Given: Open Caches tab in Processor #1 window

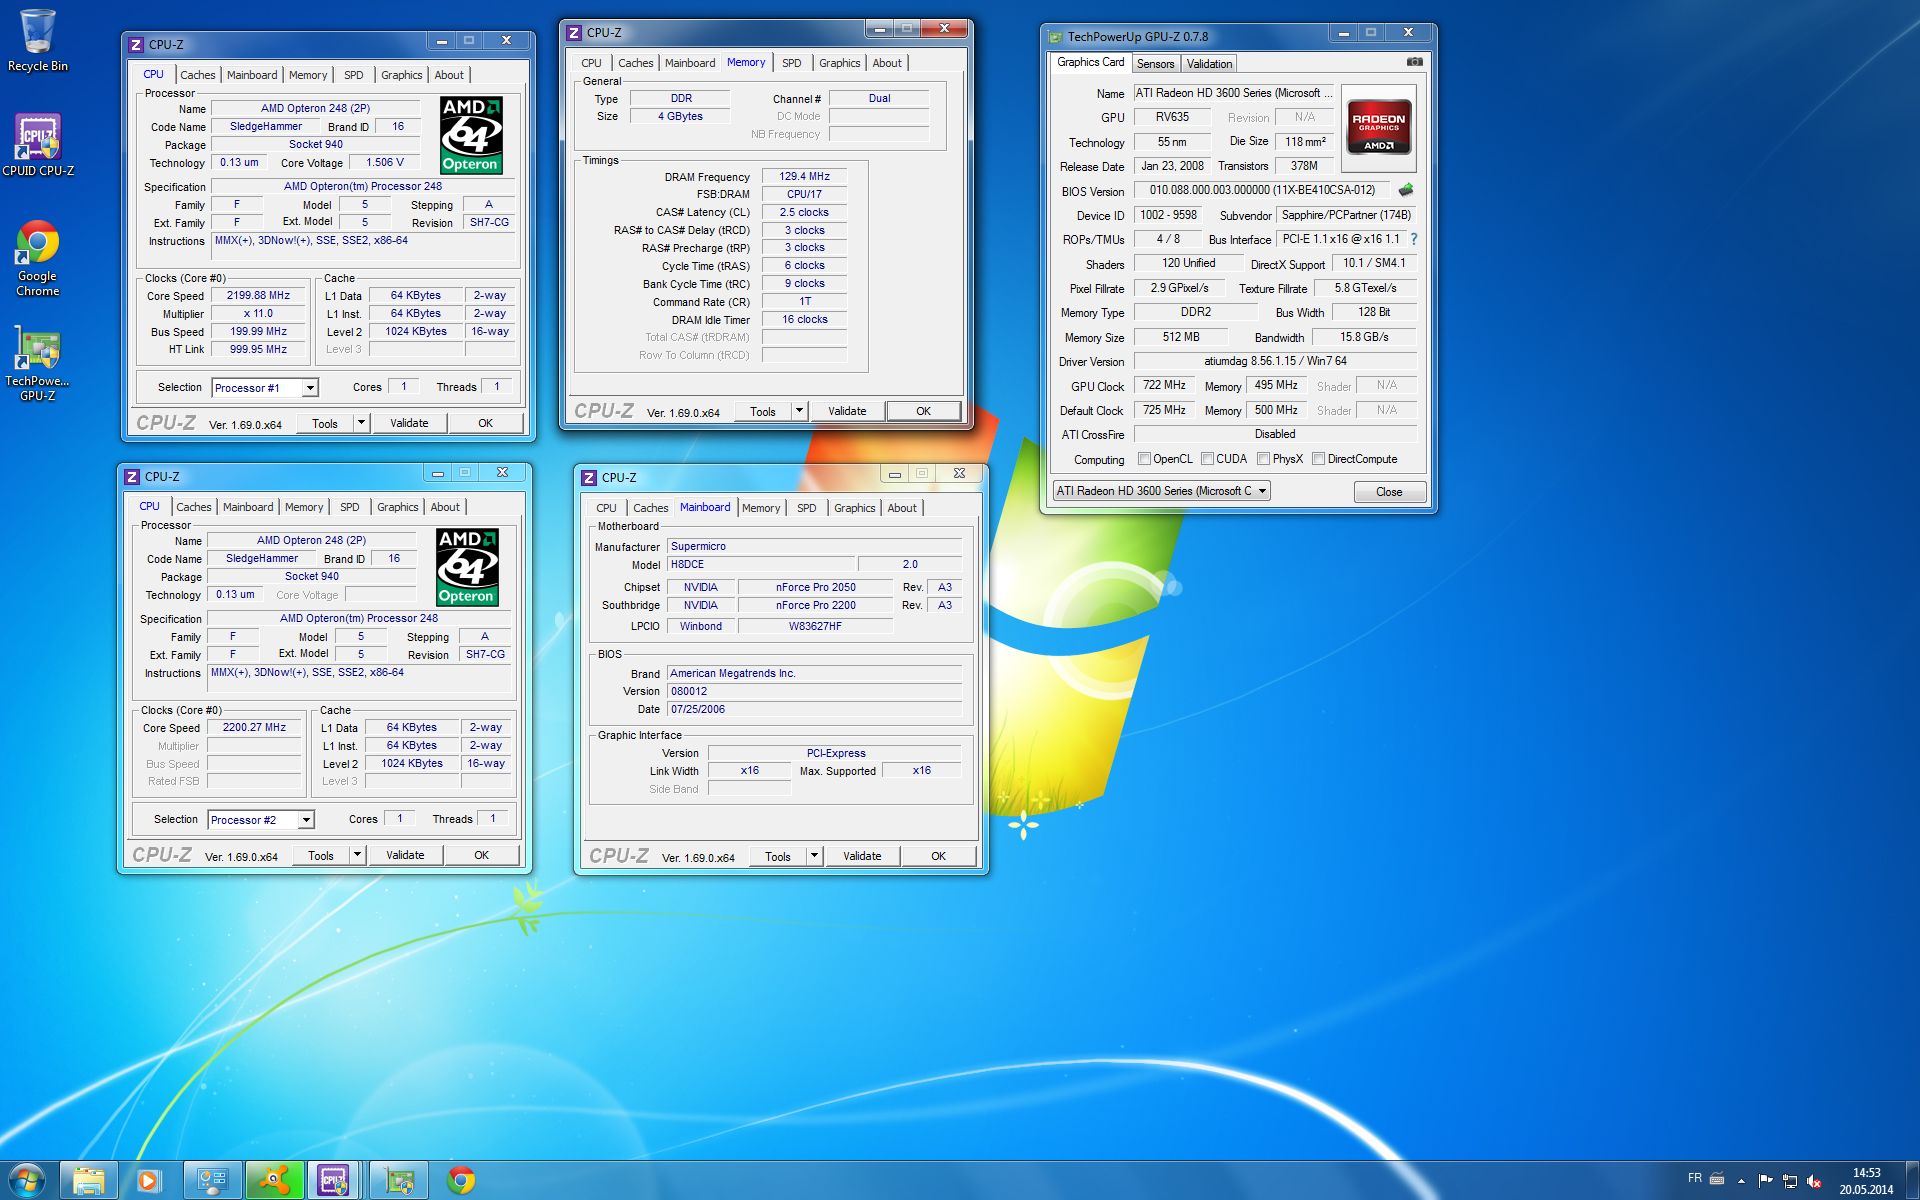Looking at the screenshot, I should point(197,75).
